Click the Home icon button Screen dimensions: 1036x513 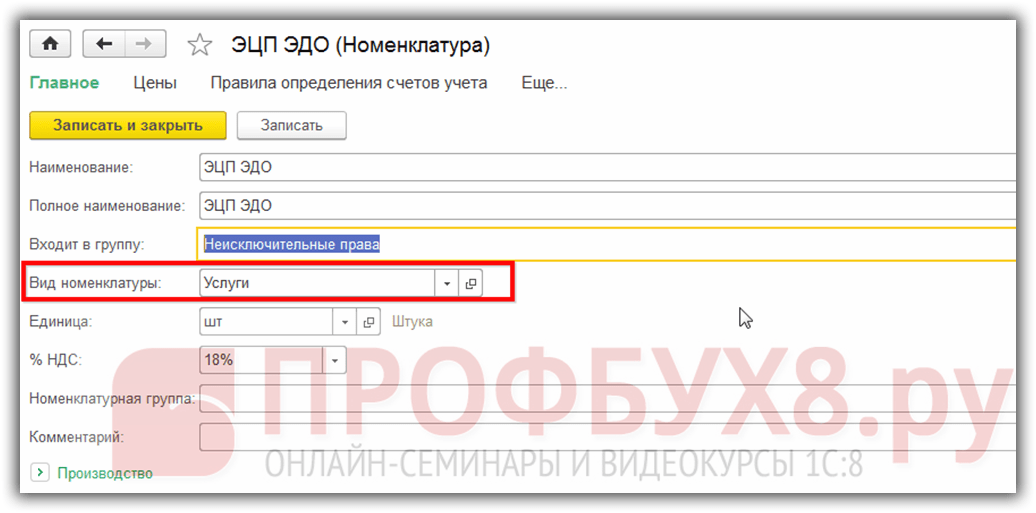(50, 44)
